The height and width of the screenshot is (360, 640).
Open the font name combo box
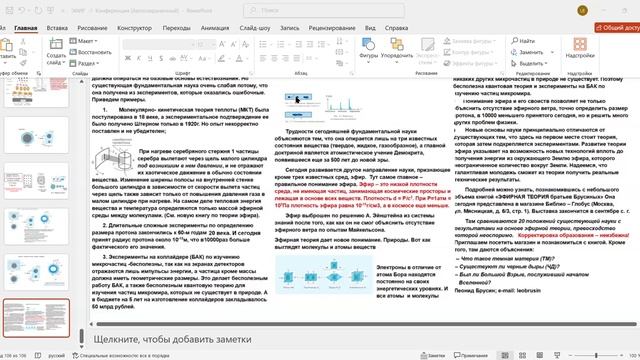158,44
